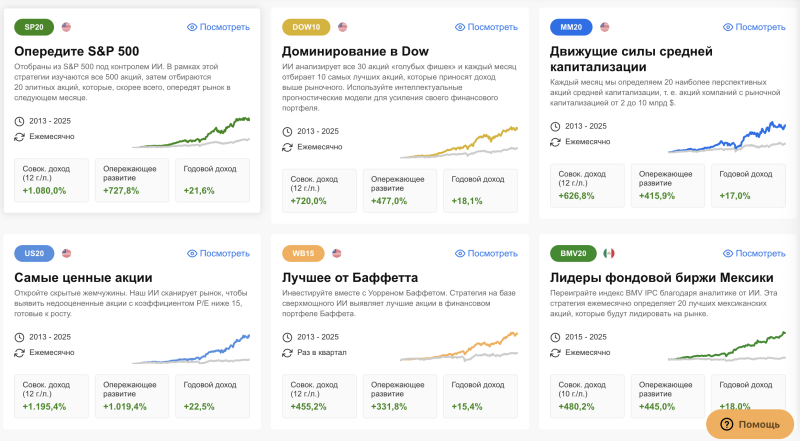Viewport: 800px width, 441px height.
Task: Click the «Годовой доход +18,1%» stat box
Action: point(480,190)
